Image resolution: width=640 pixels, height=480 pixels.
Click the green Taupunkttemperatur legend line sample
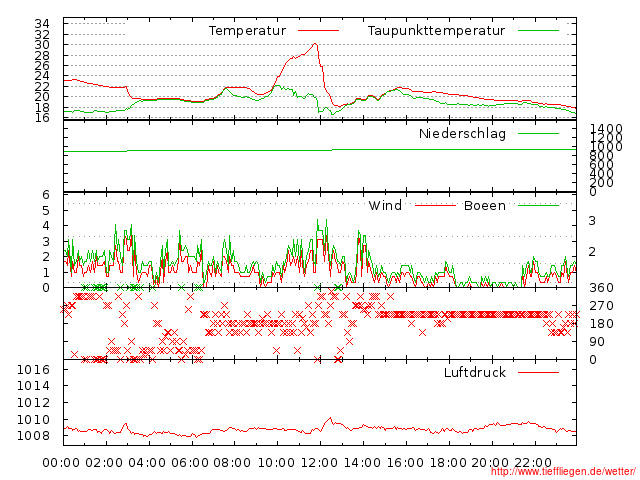(x=538, y=31)
